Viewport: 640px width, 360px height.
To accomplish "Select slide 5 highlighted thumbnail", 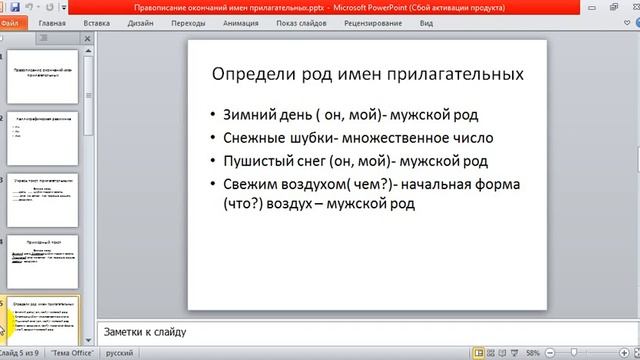I will click(x=42, y=321).
